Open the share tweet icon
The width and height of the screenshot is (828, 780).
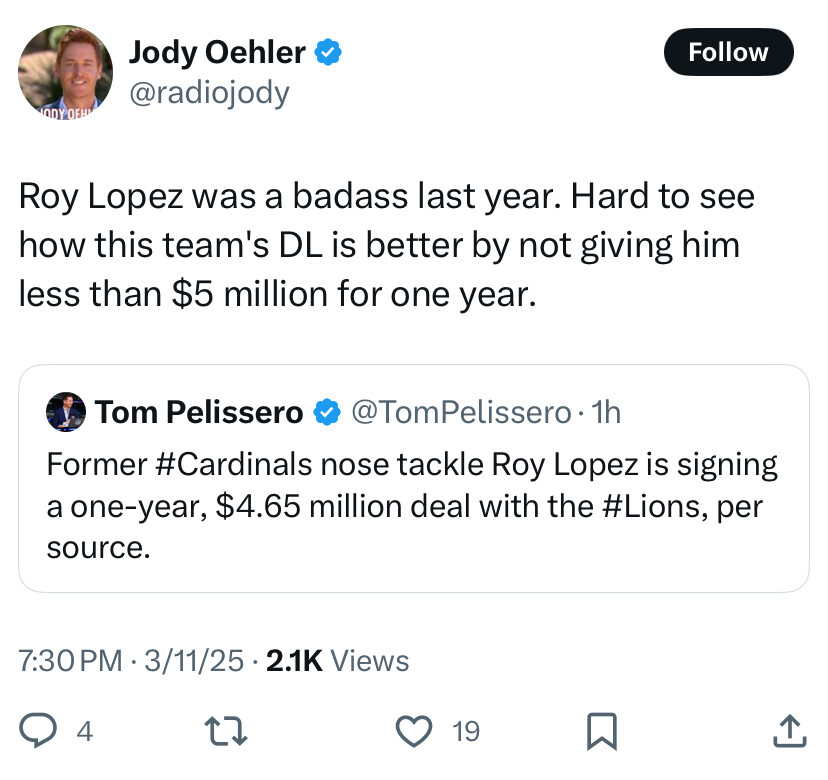point(789,731)
